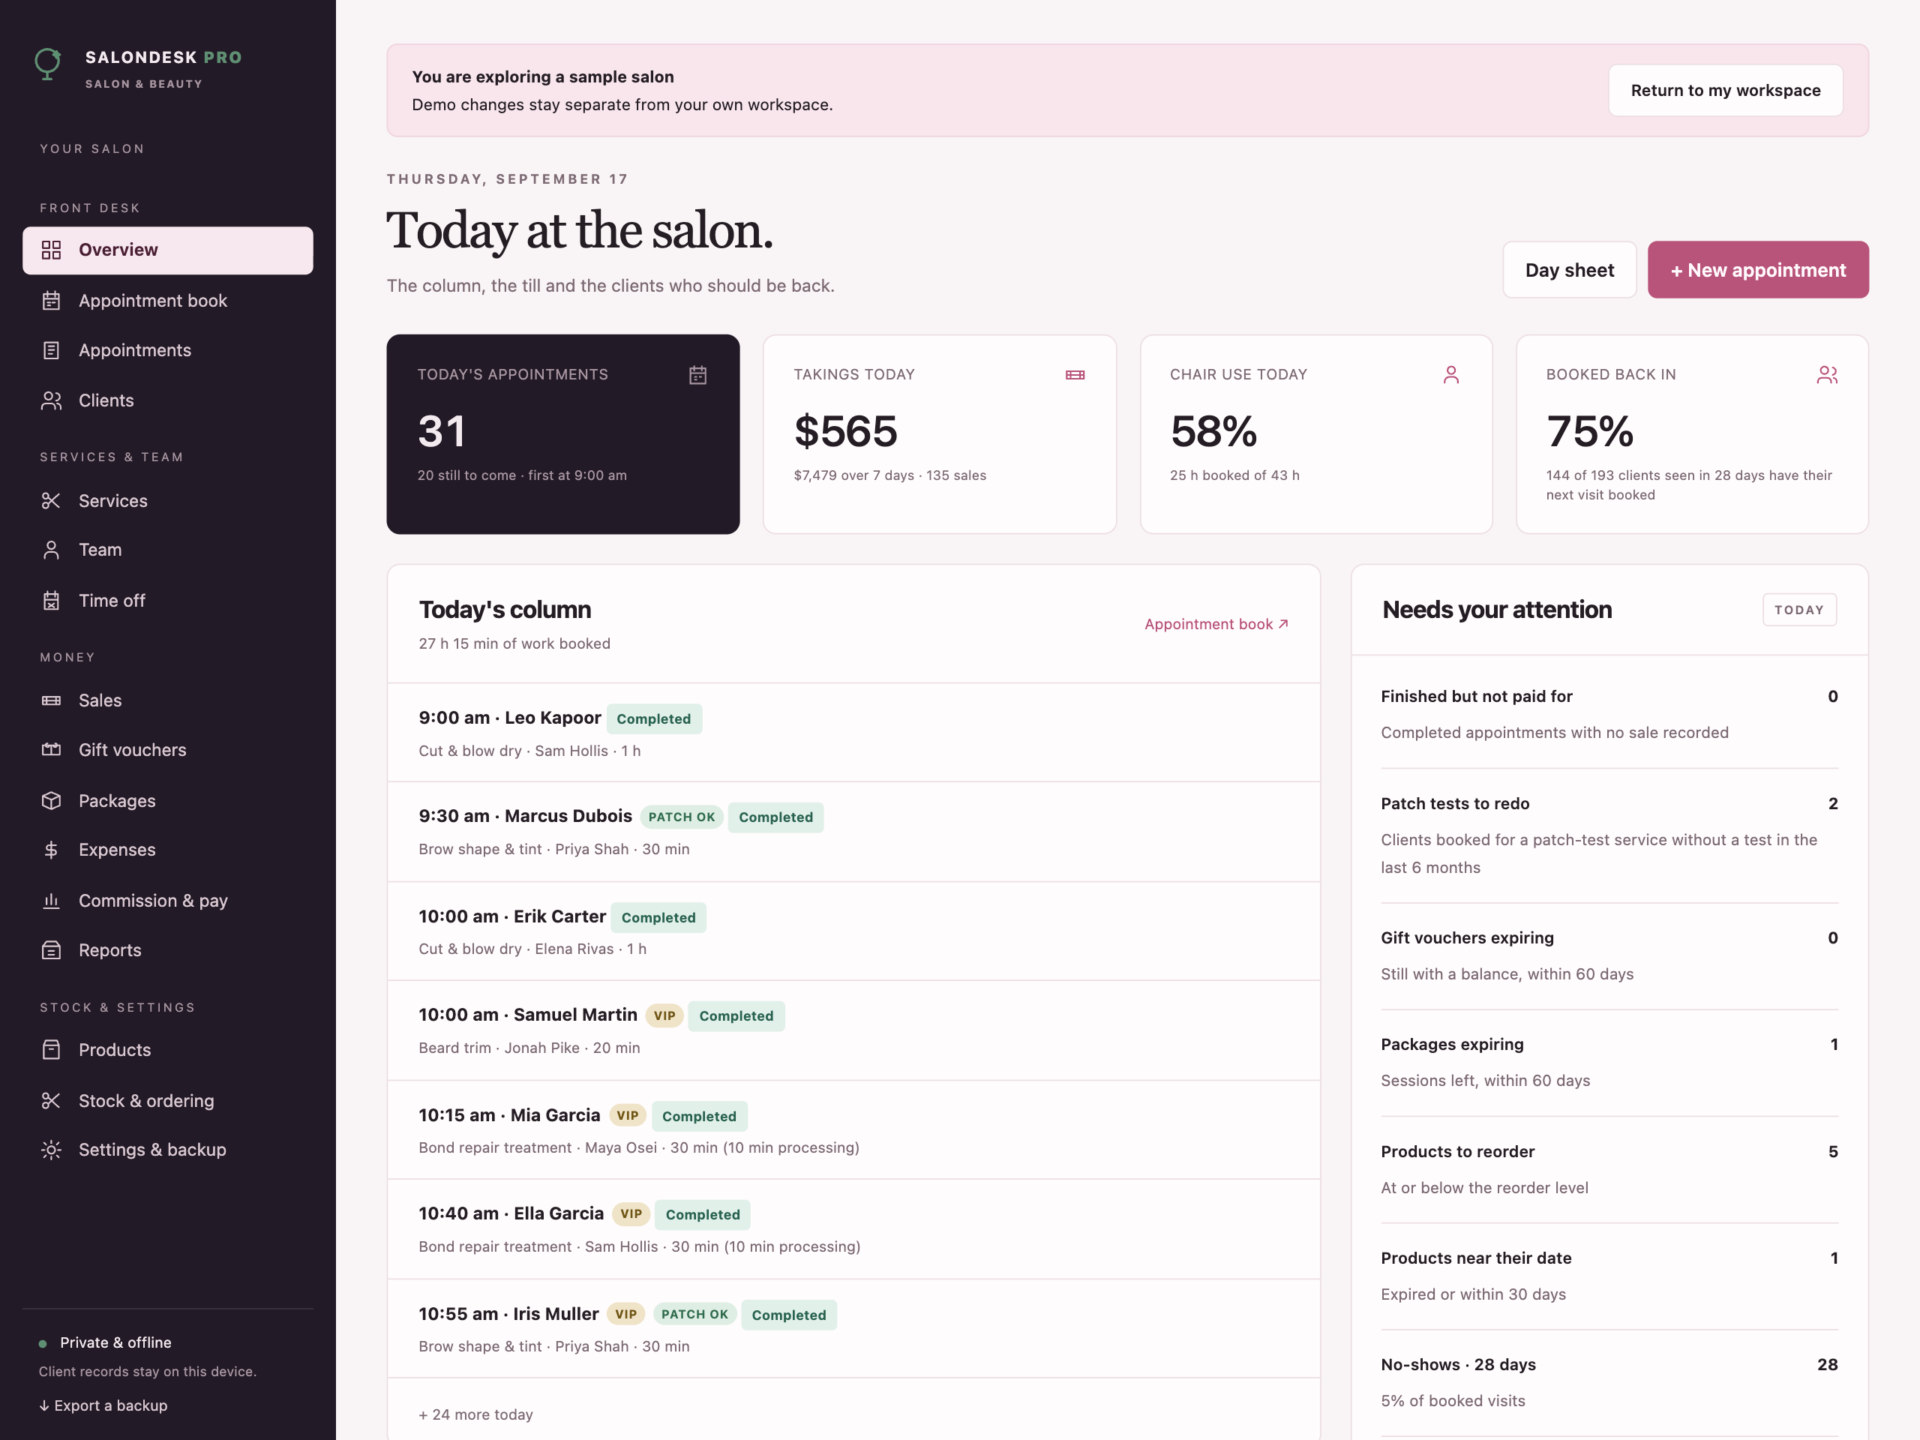The height and width of the screenshot is (1440, 1920).
Task: Select the 10:15 am Mia Garcia row
Action: (x=853, y=1130)
